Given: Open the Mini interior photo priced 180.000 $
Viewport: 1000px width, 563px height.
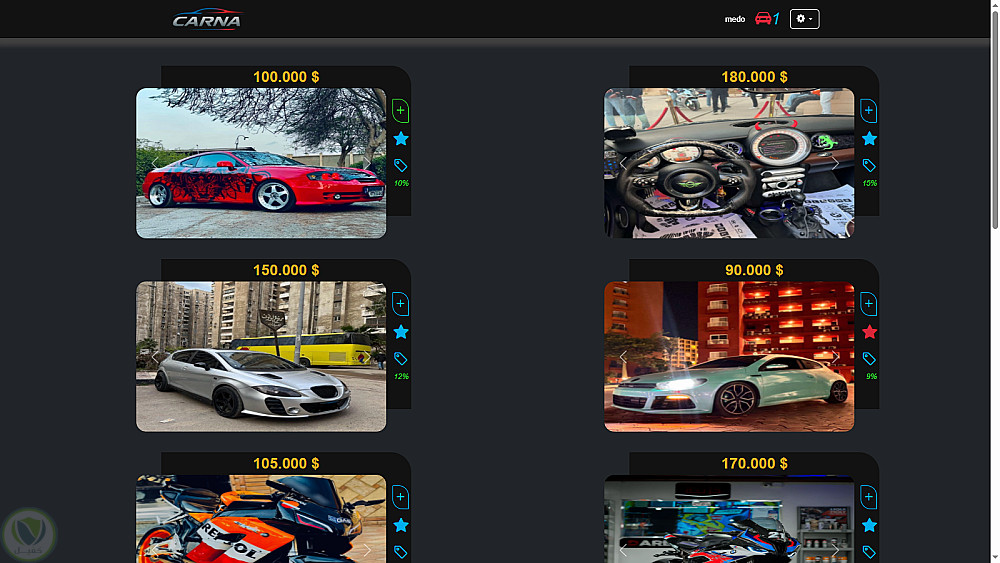Looking at the screenshot, I should coord(729,163).
